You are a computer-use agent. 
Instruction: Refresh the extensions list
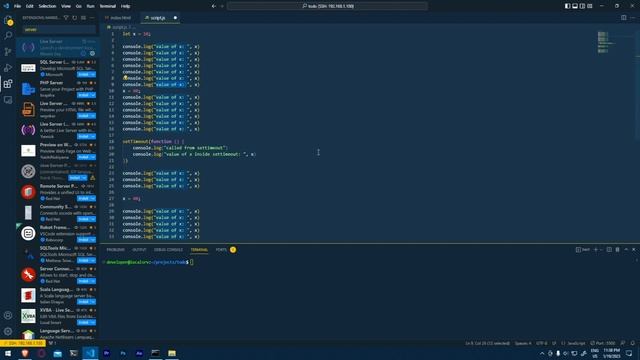click(x=75, y=18)
